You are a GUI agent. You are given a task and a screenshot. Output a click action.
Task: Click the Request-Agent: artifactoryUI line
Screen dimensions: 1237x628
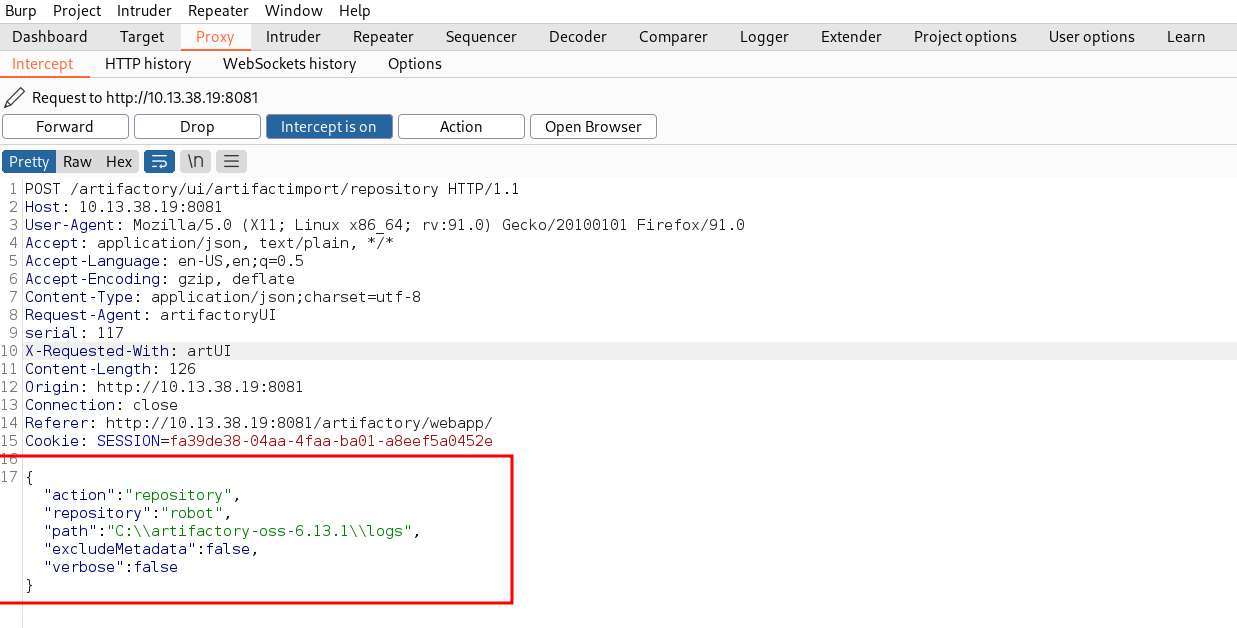[151, 315]
